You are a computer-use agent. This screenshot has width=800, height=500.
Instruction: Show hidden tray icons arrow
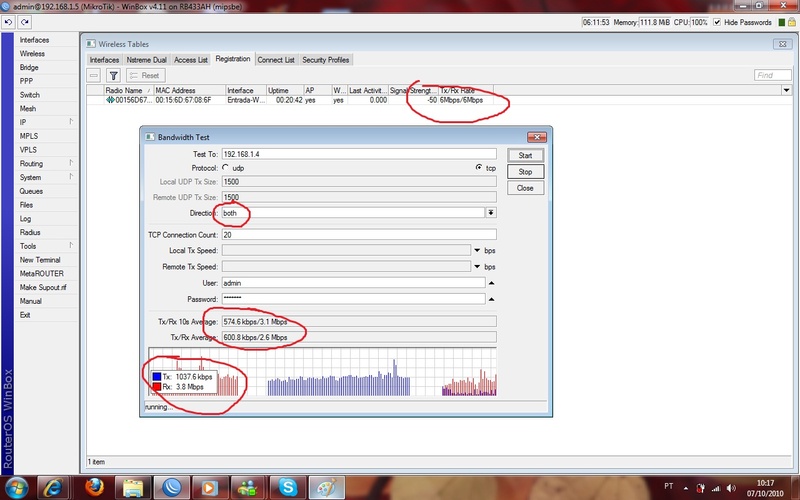[x=686, y=488]
